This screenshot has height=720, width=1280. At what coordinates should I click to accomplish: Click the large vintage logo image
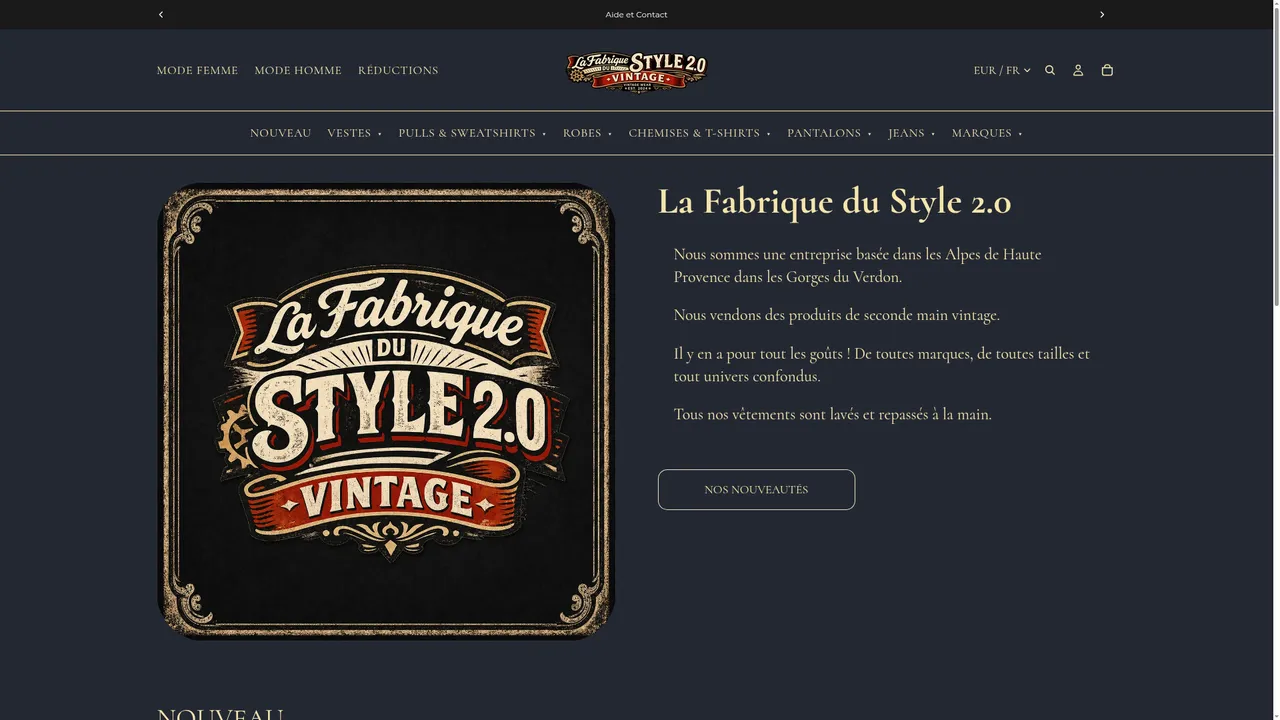(x=386, y=411)
